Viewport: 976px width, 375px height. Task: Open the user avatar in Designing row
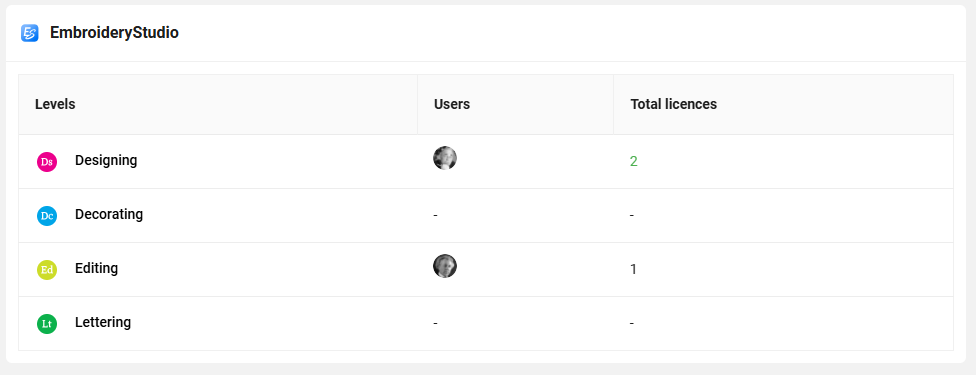tap(445, 158)
